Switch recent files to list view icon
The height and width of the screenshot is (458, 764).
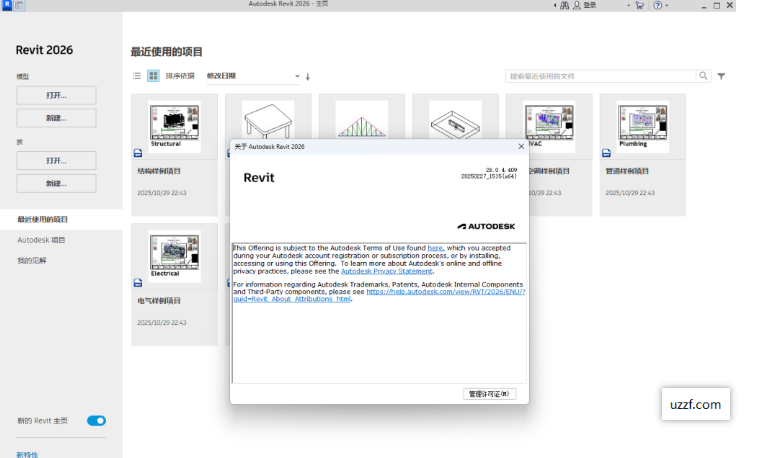click(x=137, y=76)
